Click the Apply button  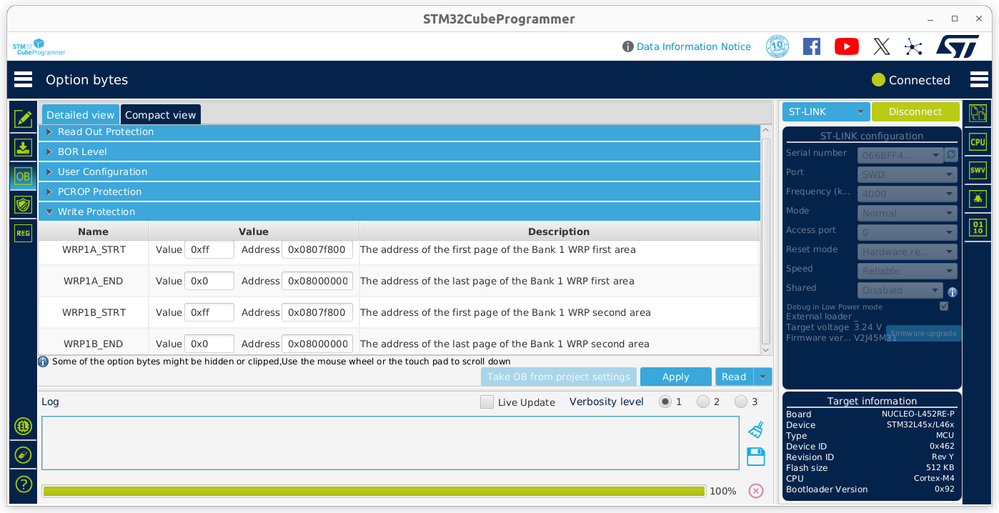[x=675, y=377]
